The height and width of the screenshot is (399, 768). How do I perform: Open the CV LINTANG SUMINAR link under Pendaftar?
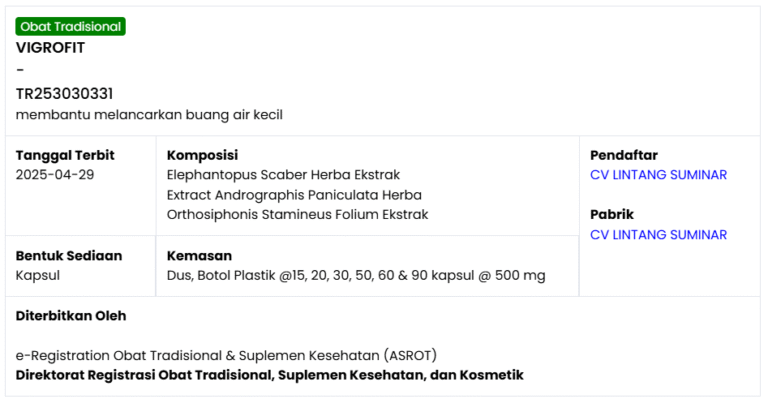click(658, 175)
